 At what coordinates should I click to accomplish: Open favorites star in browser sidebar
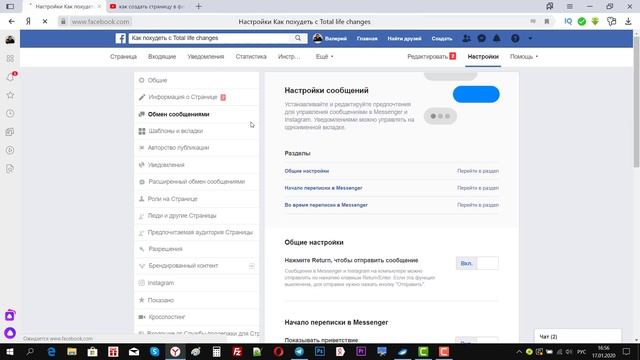tap(10, 95)
